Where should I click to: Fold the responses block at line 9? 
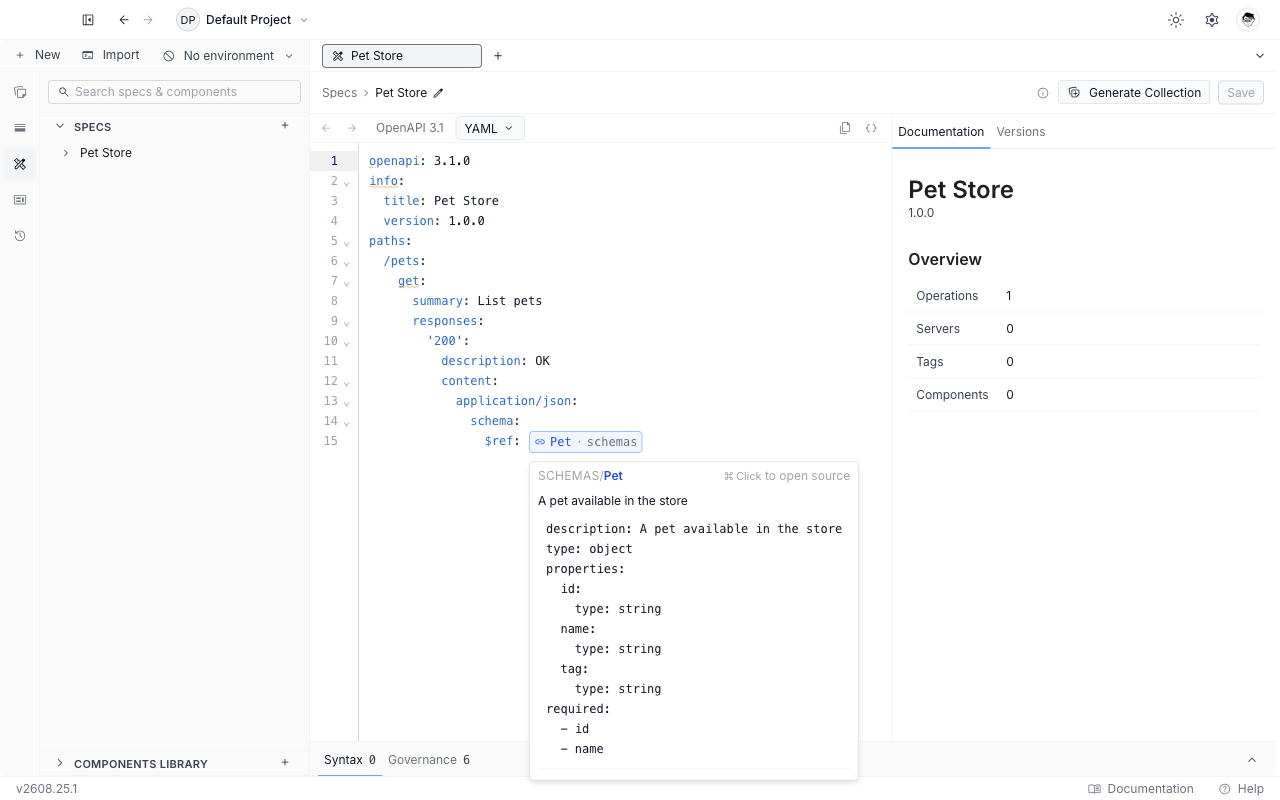[x=347, y=322]
